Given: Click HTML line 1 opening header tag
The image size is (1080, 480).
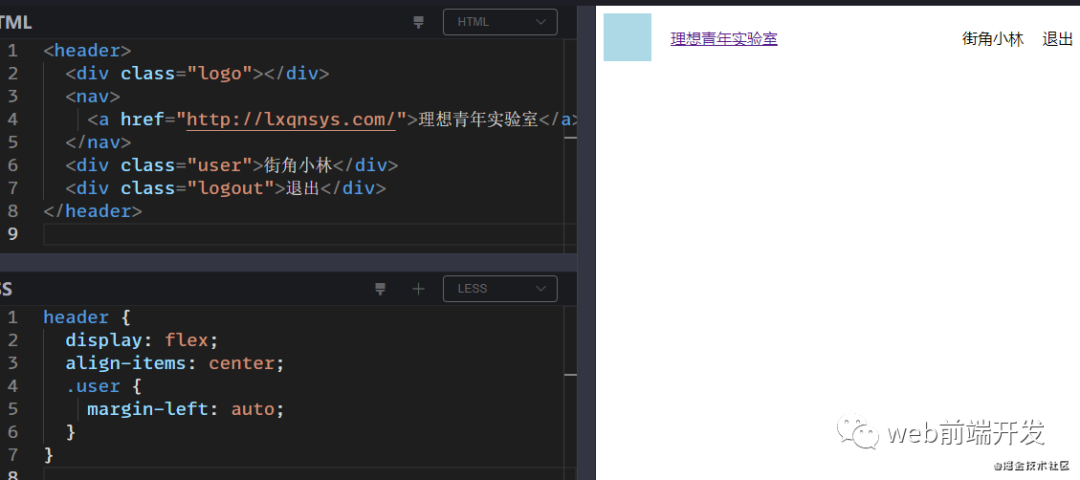Looking at the screenshot, I should 87,51.
